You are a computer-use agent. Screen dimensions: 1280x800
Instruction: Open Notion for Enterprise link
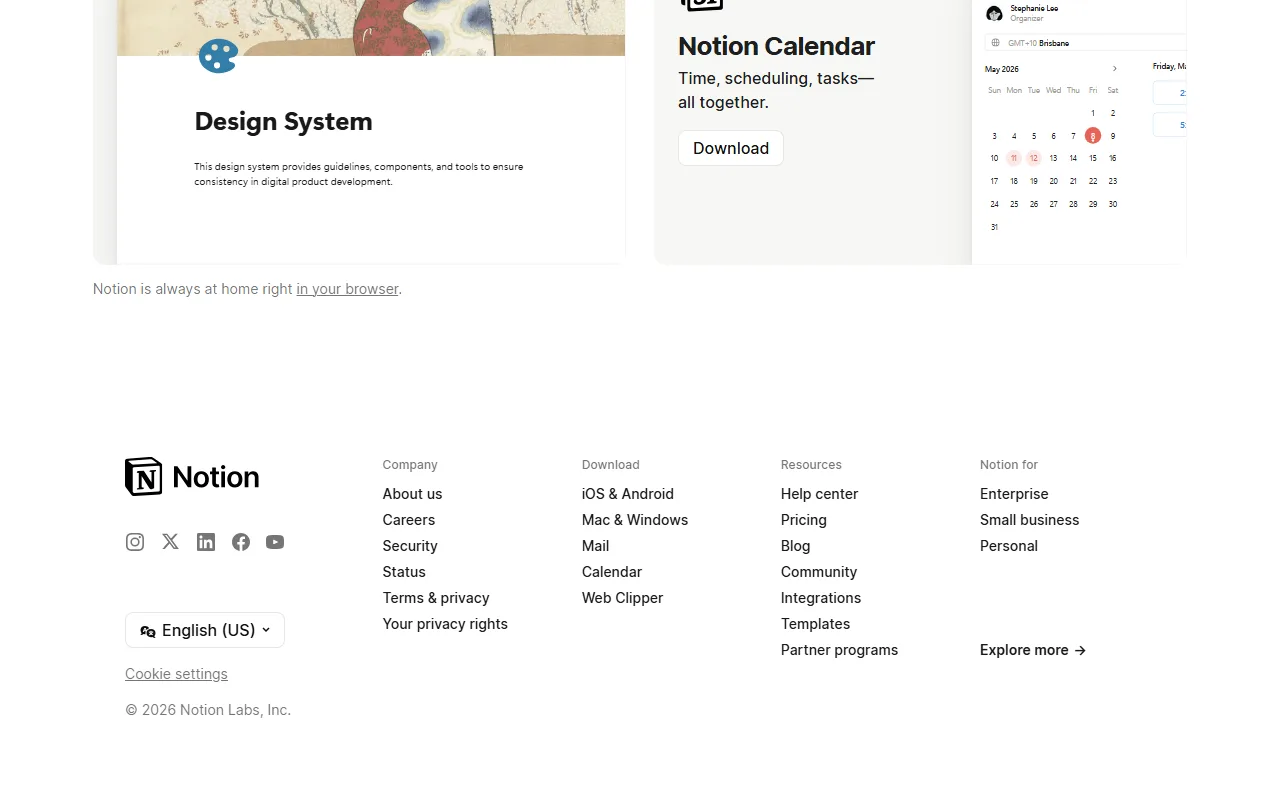pyautogui.click(x=1014, y=494)
